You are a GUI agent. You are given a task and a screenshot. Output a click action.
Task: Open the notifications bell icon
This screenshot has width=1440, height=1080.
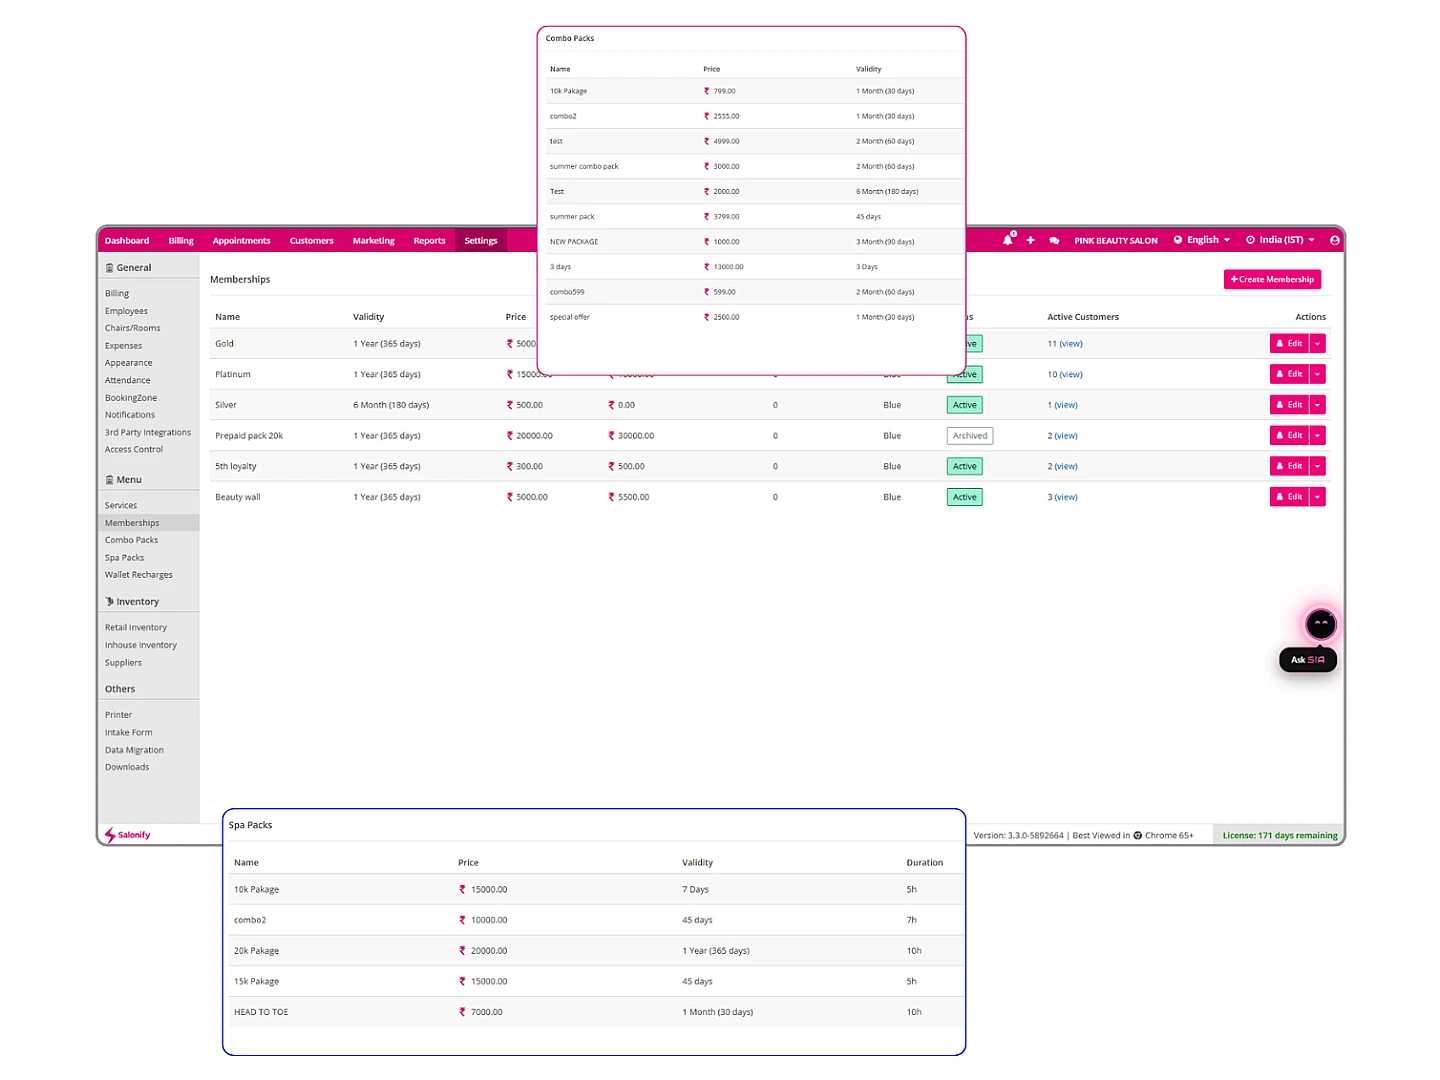click(x=1008, y=240)
